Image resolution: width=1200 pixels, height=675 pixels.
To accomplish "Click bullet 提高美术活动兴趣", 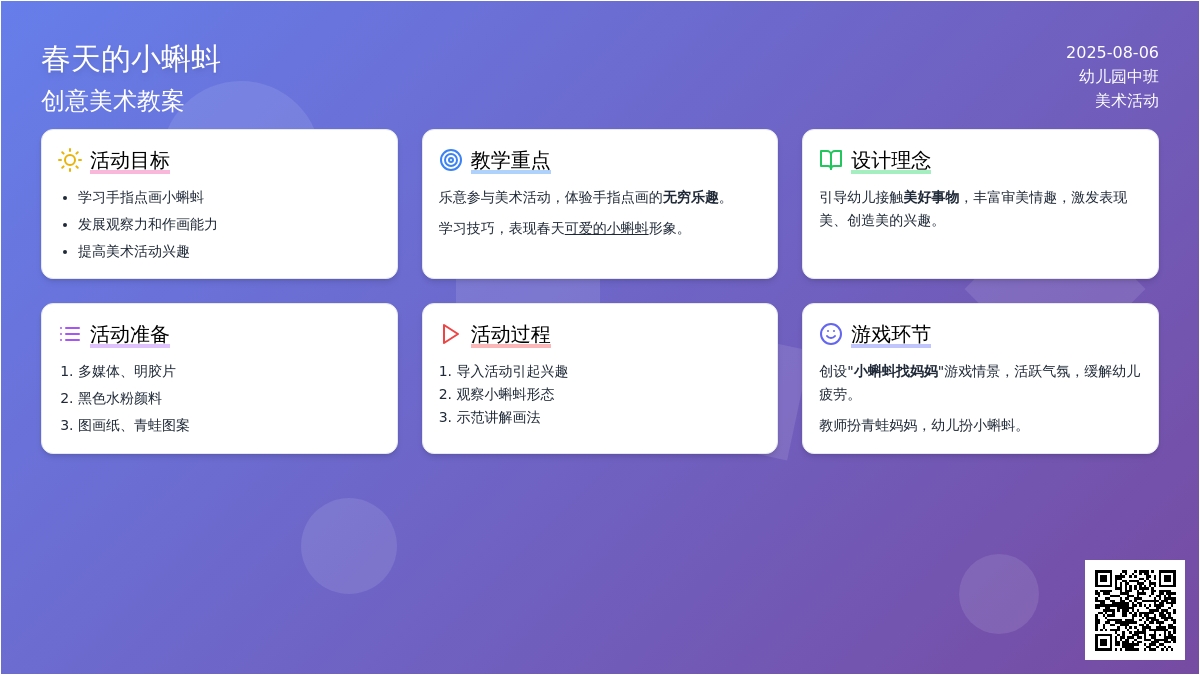I will [x=134, y=251].
